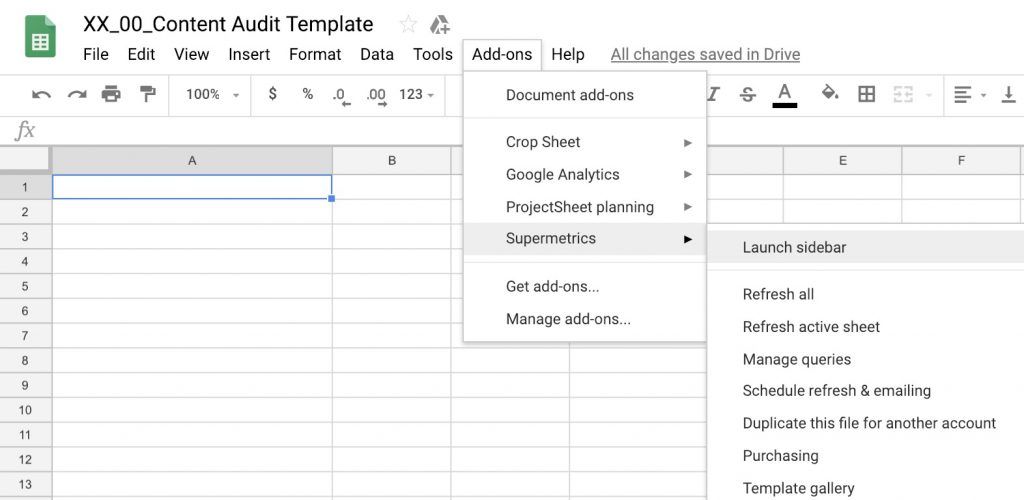Image resolution: width=1024 pixels, height=500 pixels.
Task: Select the Supermetrics menu entry
Action: coord(584,239)
